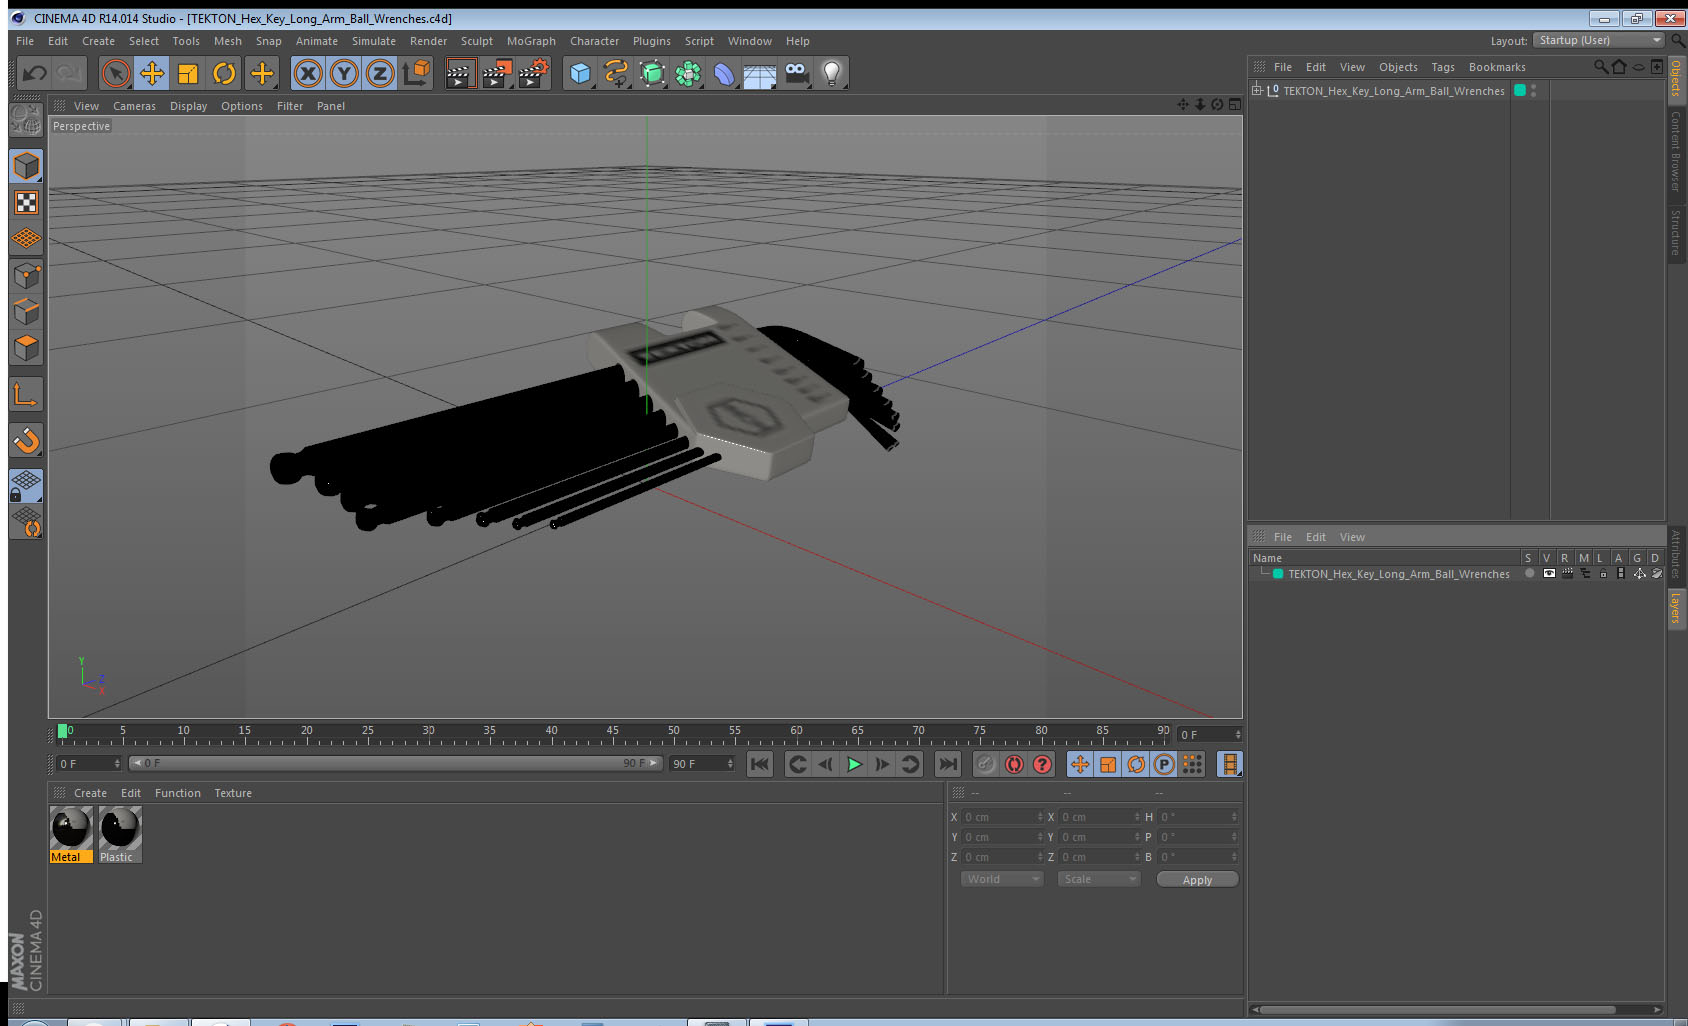Toggle Autokeying button

click(1014, 764)
